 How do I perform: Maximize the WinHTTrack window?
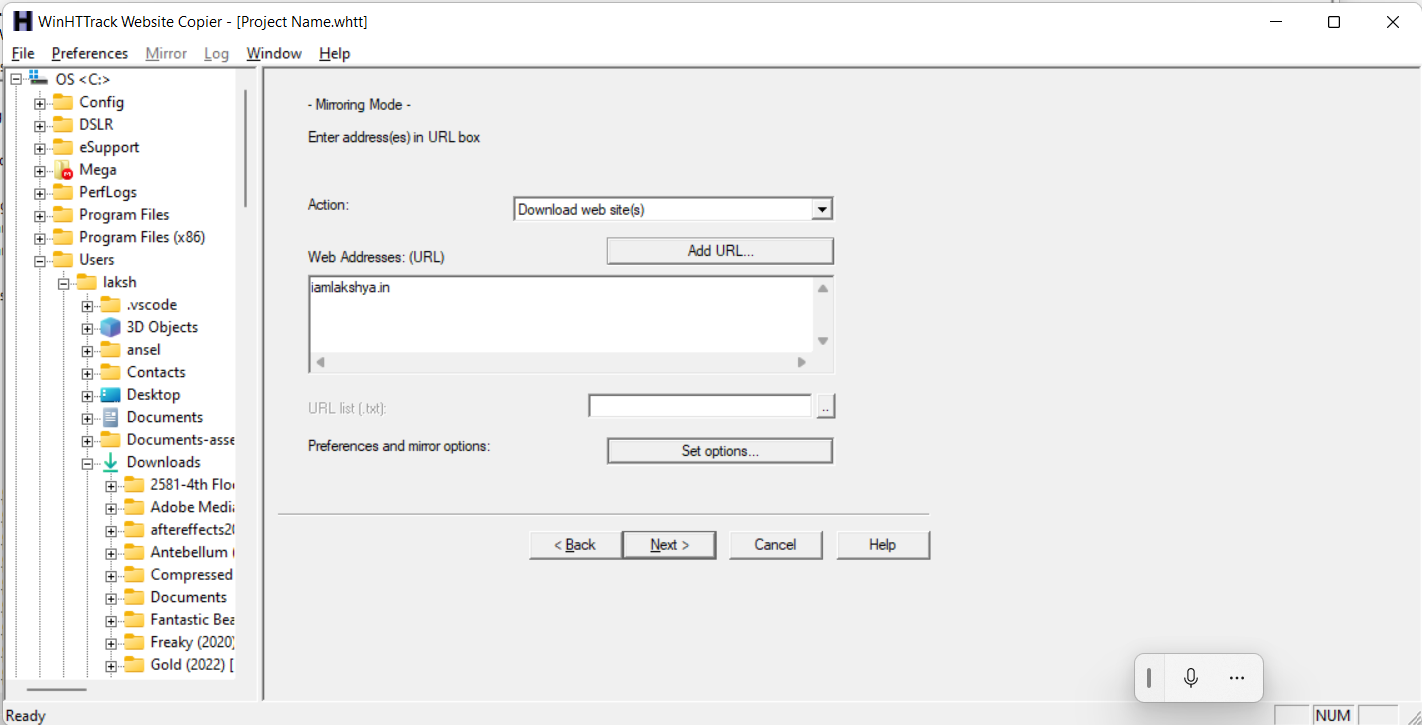click(1334, 22)
